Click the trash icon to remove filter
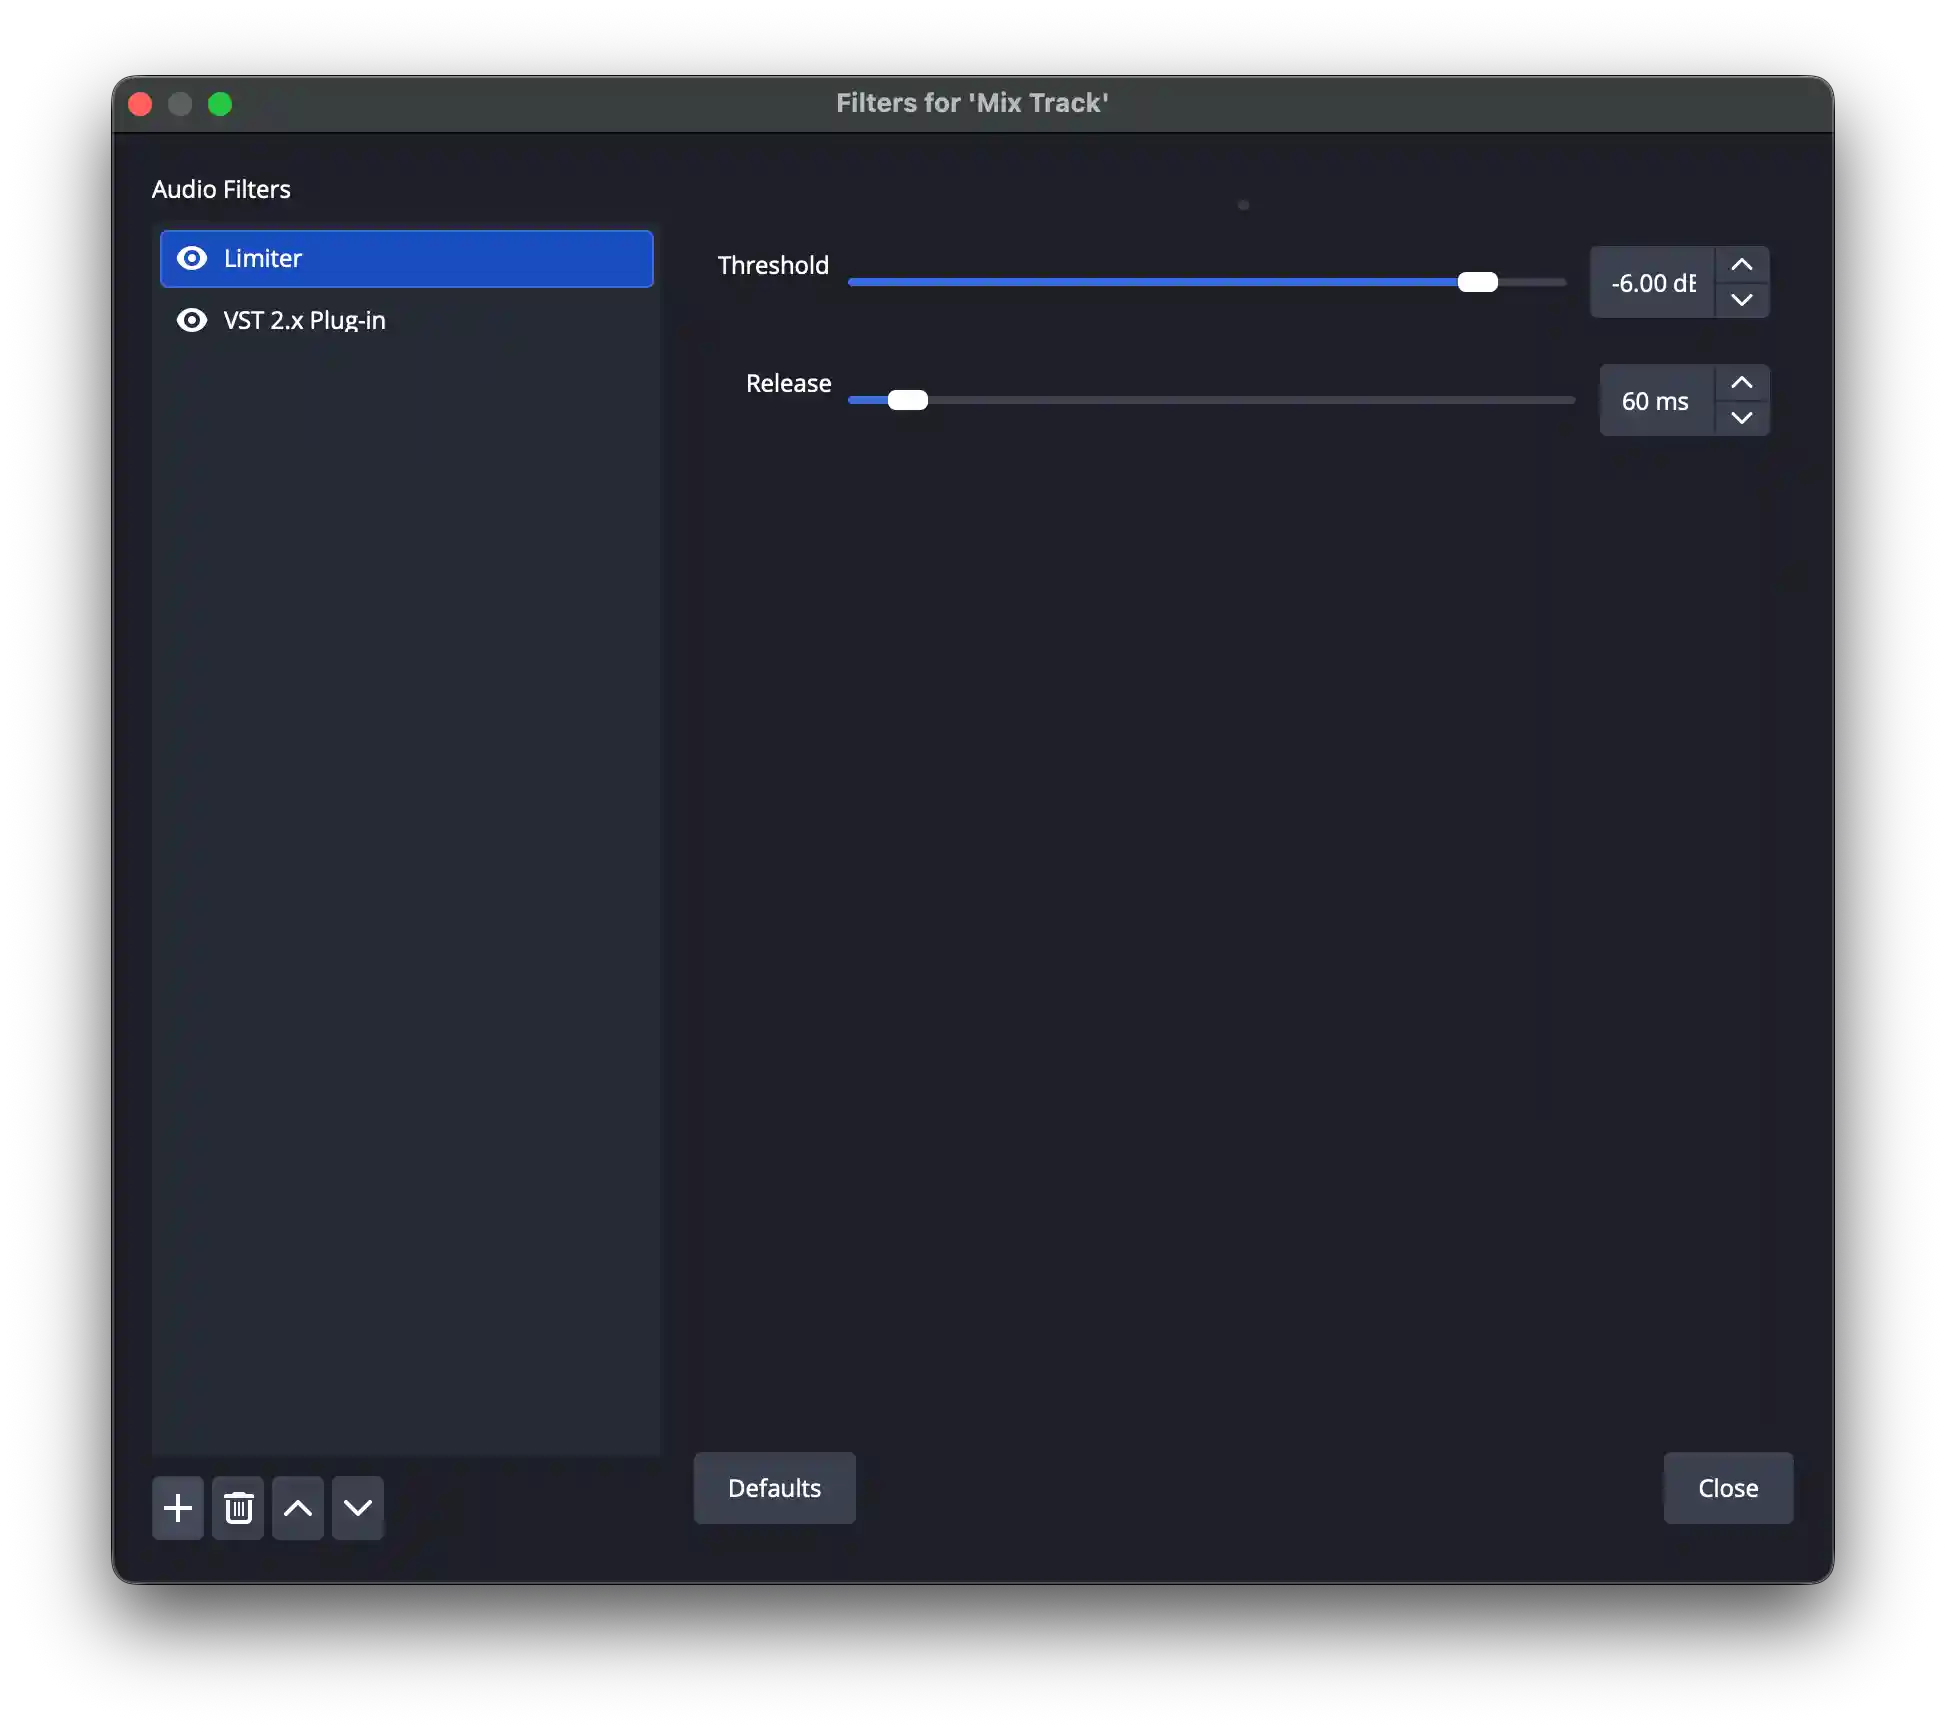This screenshot has width=1946, height=1732. [x=238, y=1508]
